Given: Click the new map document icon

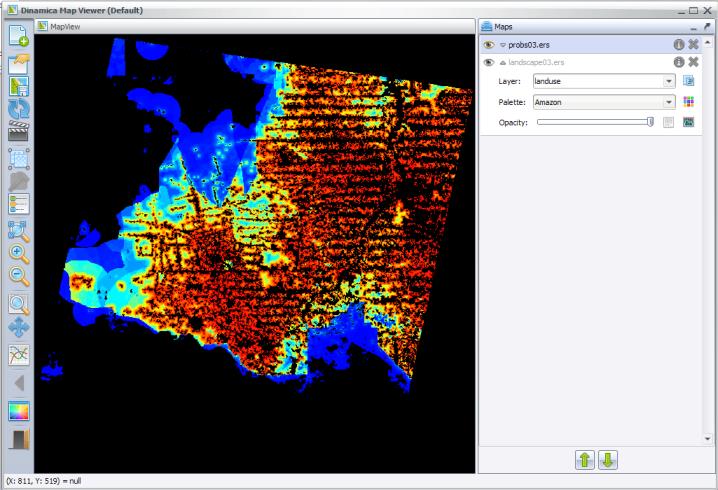Looking at the screenshot, I should (19, 35).
